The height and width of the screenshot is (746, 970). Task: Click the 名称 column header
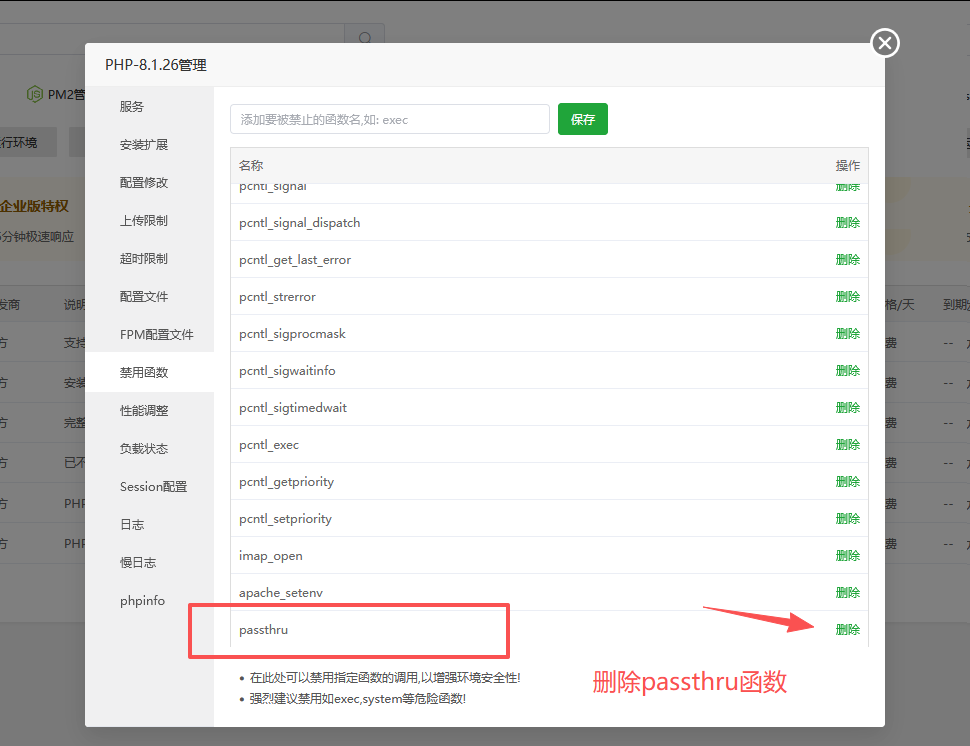[x=251, y=165]
